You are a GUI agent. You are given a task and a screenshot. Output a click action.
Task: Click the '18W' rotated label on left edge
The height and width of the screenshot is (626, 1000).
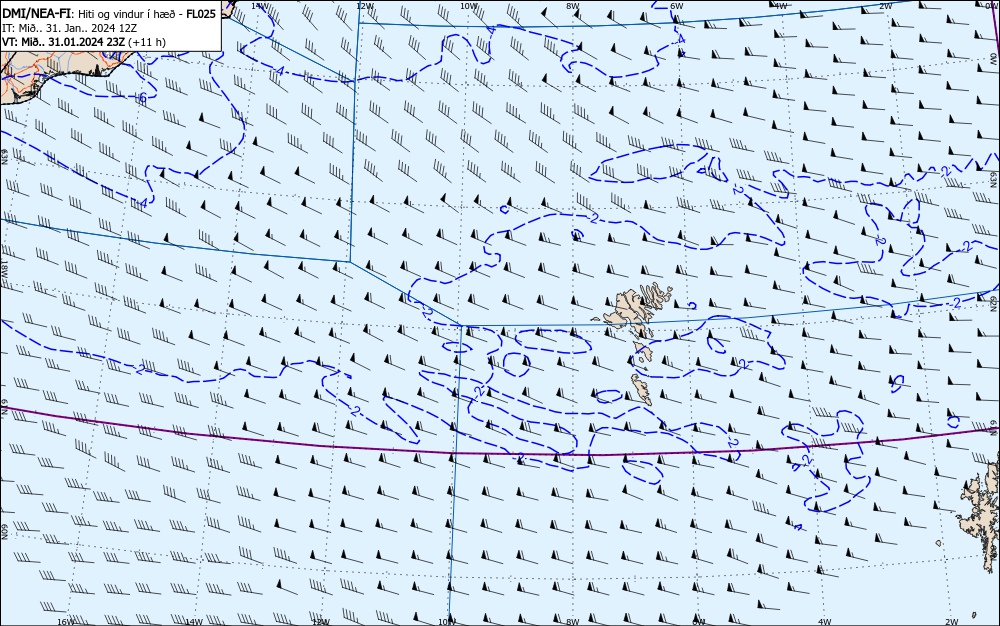pos(4,270)
